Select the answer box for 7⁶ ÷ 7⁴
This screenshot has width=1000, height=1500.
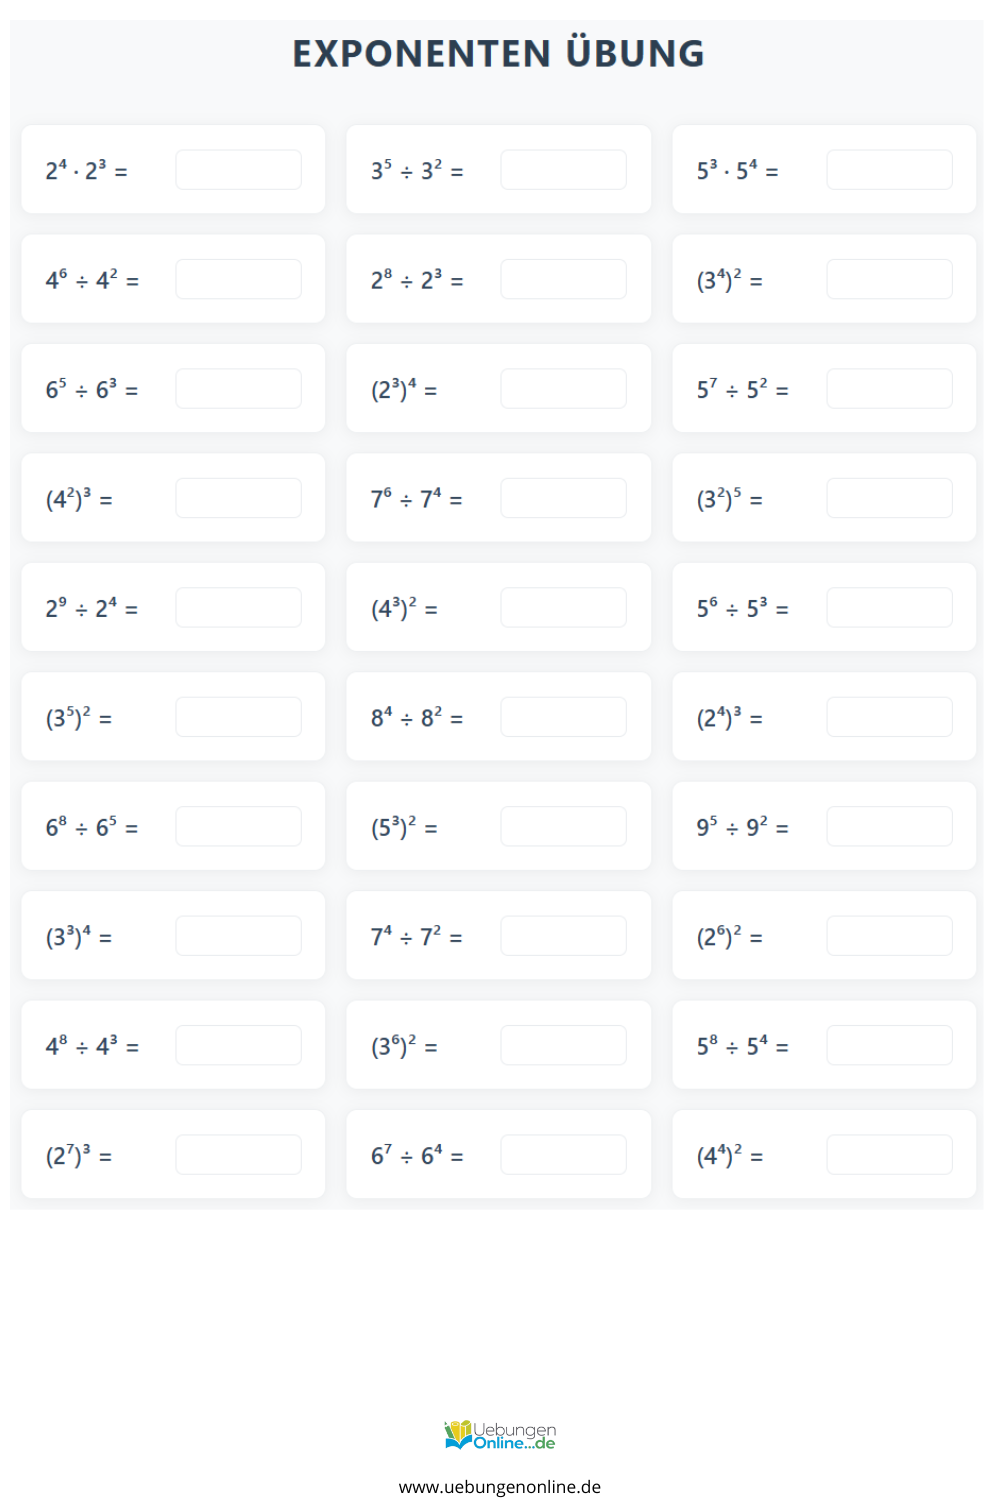563,498
